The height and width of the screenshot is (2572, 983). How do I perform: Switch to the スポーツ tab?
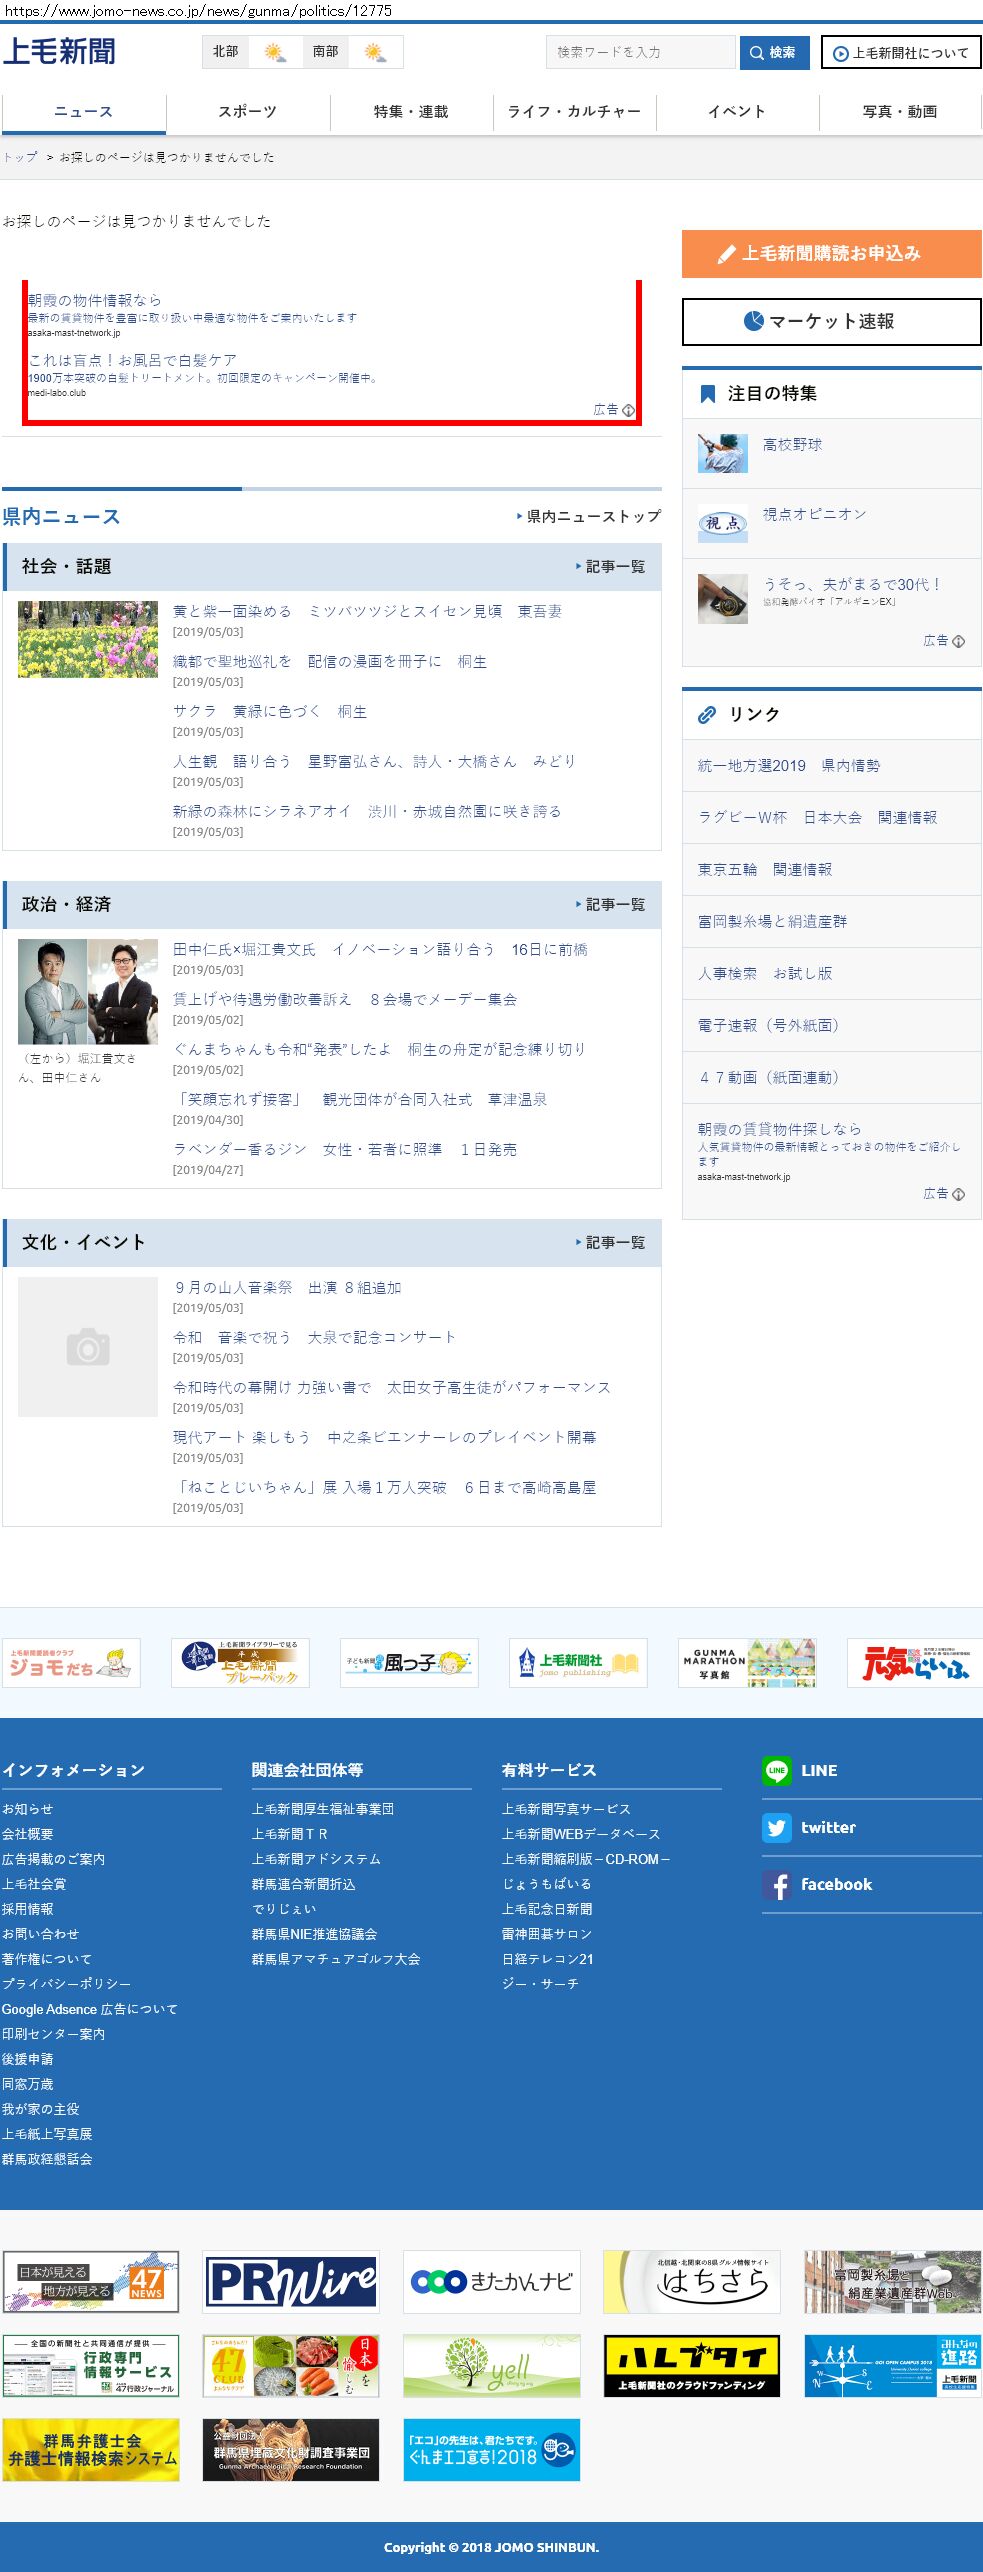pos(247,112)
